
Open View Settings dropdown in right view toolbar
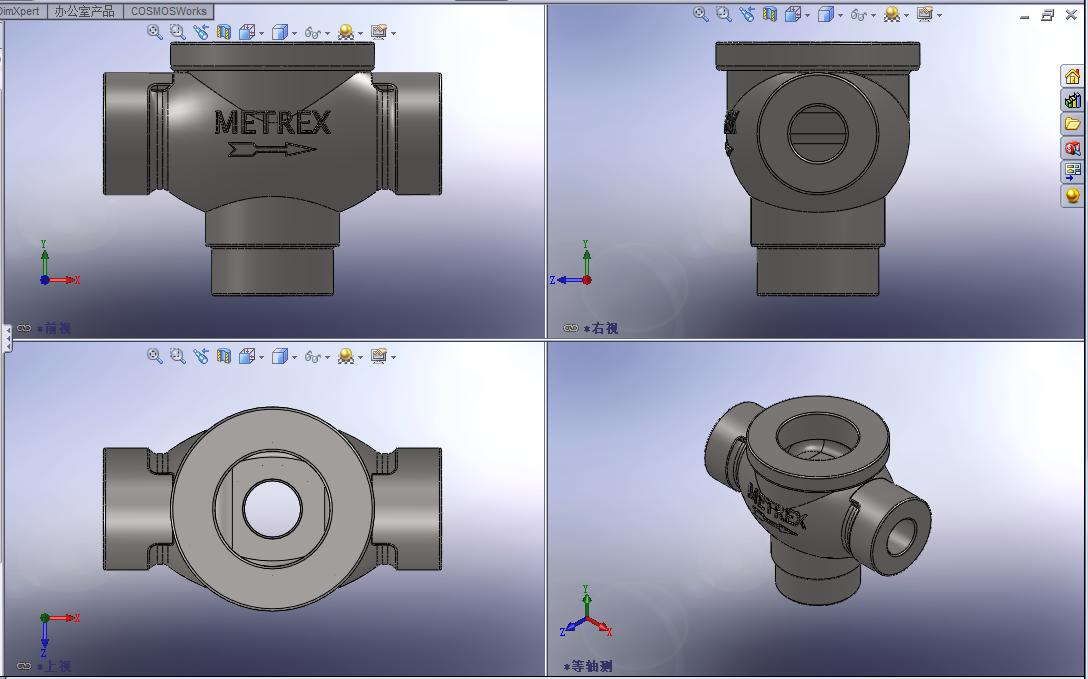(940, 15)
